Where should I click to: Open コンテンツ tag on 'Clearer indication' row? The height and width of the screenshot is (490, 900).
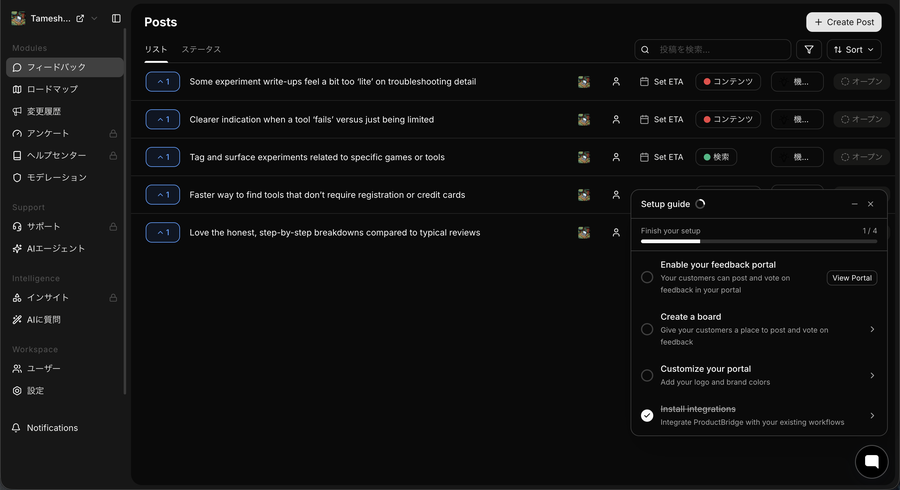(728, 119)
